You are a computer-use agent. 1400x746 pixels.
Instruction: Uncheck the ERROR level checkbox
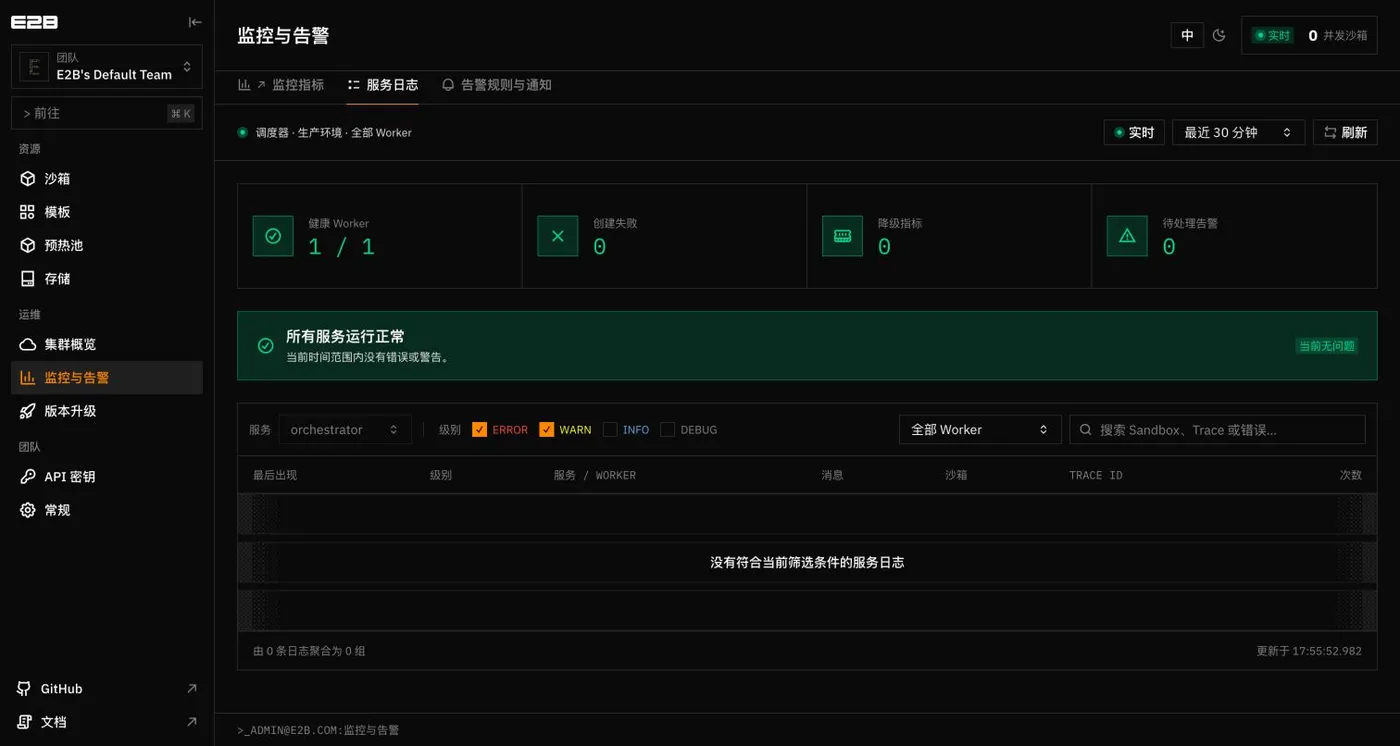tap(479, 430)
